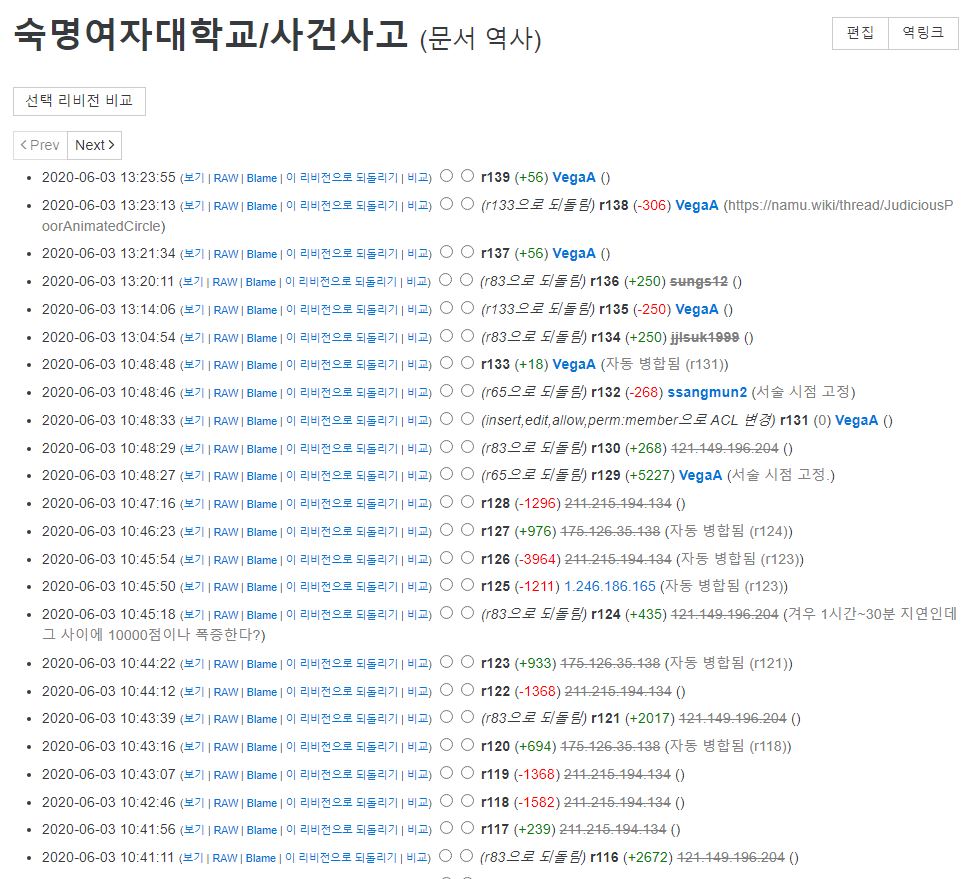Screen dimensions: 978x879
Task: Open RAW link for revision r116
Action: [226, 858]
